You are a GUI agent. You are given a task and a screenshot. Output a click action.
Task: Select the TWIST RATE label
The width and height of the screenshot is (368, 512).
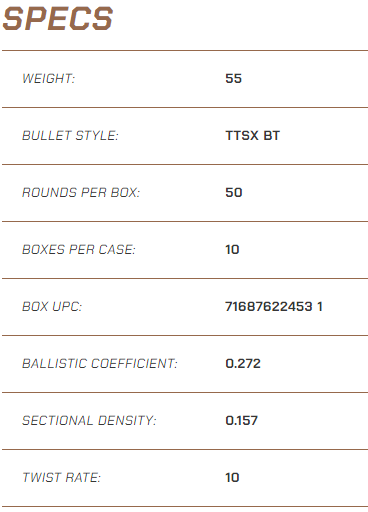click(x=61, y=478)
